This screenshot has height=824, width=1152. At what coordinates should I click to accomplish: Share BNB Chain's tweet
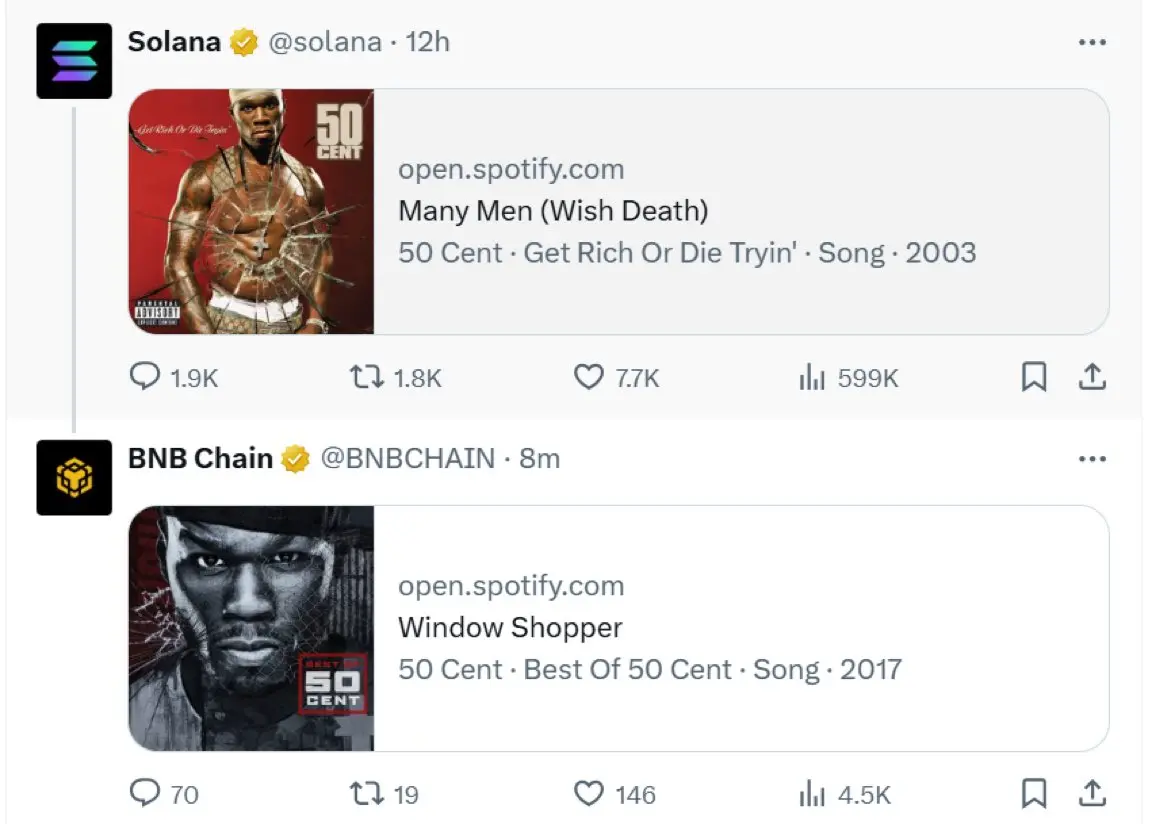click(1093, 794)
